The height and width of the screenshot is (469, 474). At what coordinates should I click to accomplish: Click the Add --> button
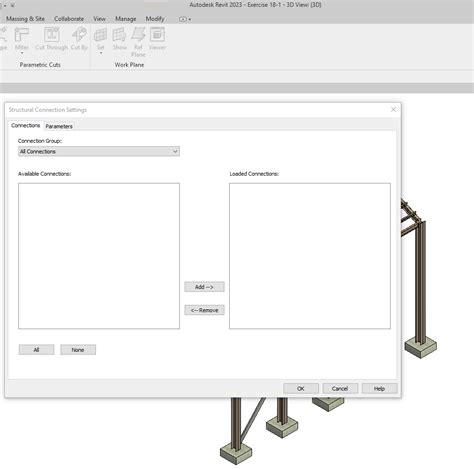[x=204, y=287]
